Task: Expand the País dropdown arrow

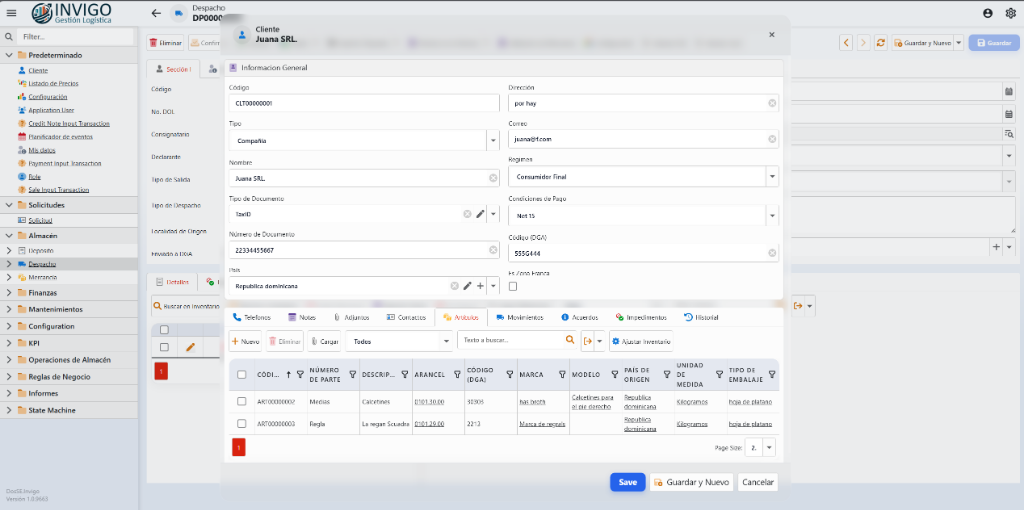Action: (493, 286)
